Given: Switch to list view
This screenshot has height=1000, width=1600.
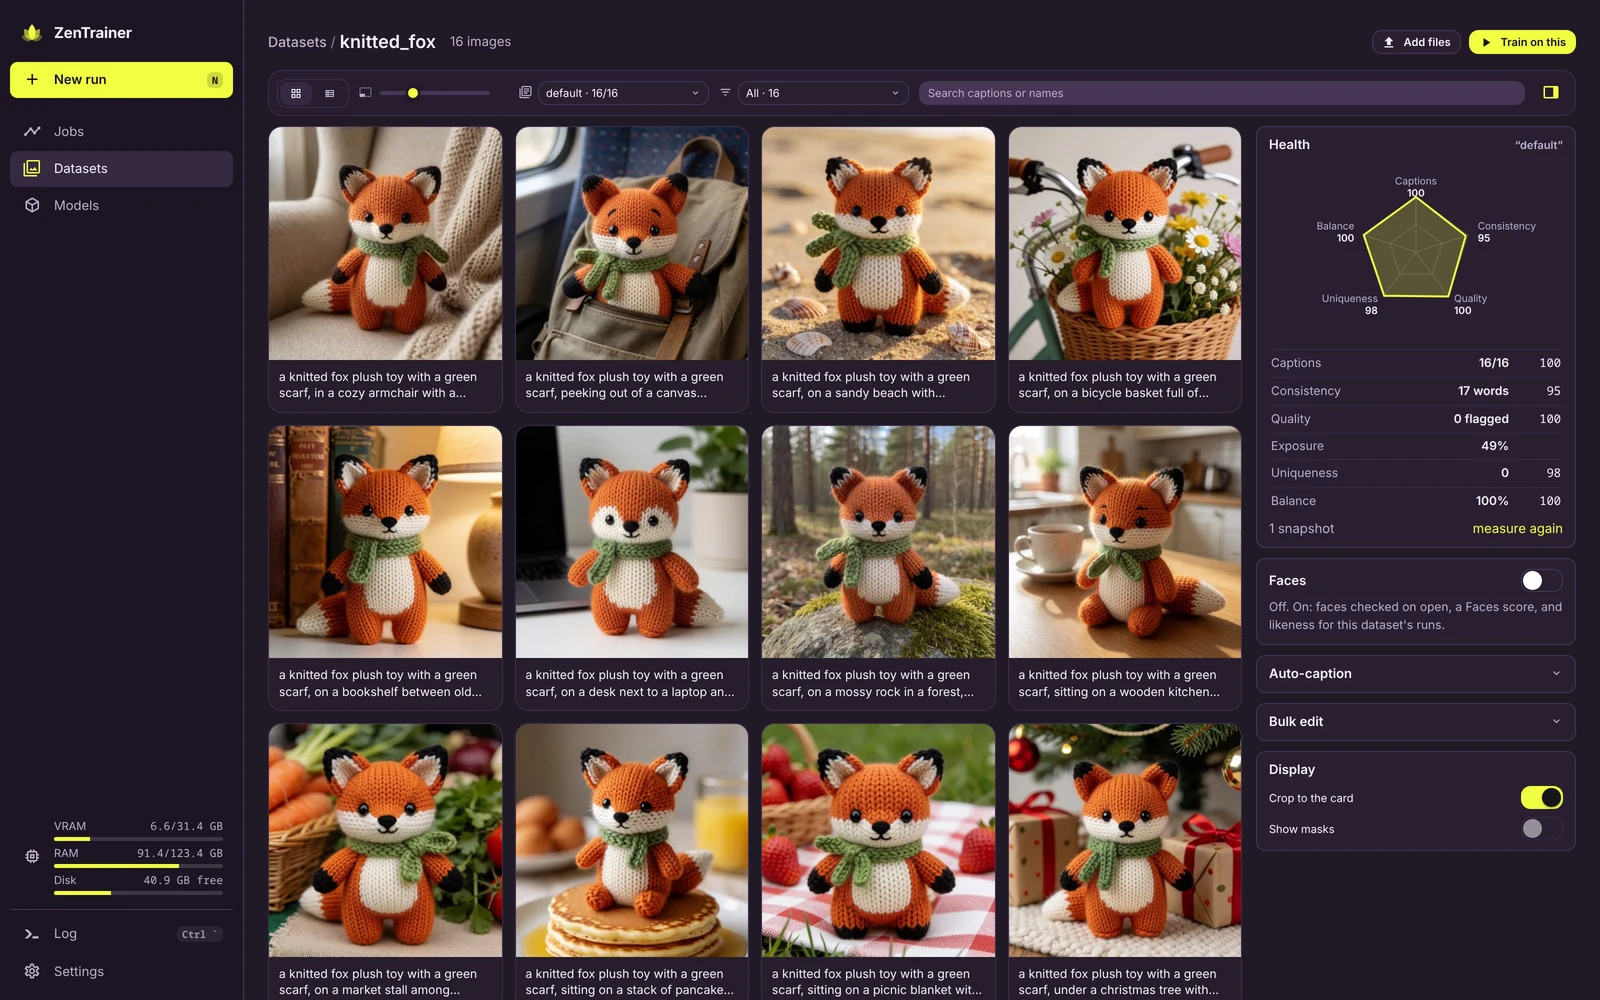Looking at the screenshot, I should coord(330,93).
